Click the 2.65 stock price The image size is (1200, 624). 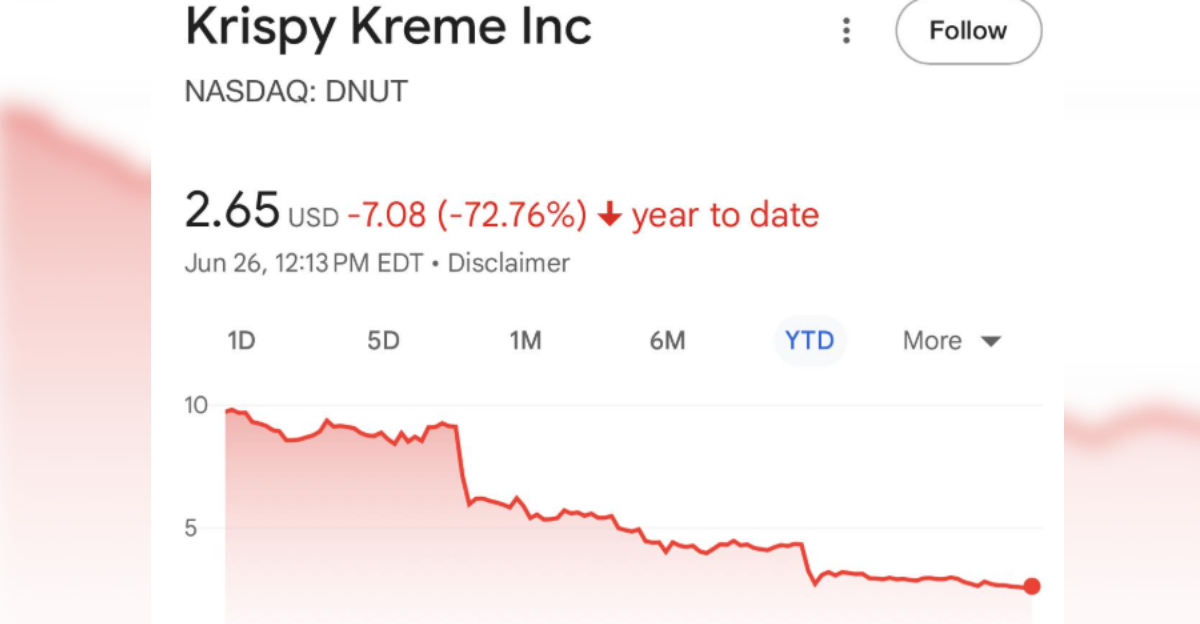click(232, 211)
